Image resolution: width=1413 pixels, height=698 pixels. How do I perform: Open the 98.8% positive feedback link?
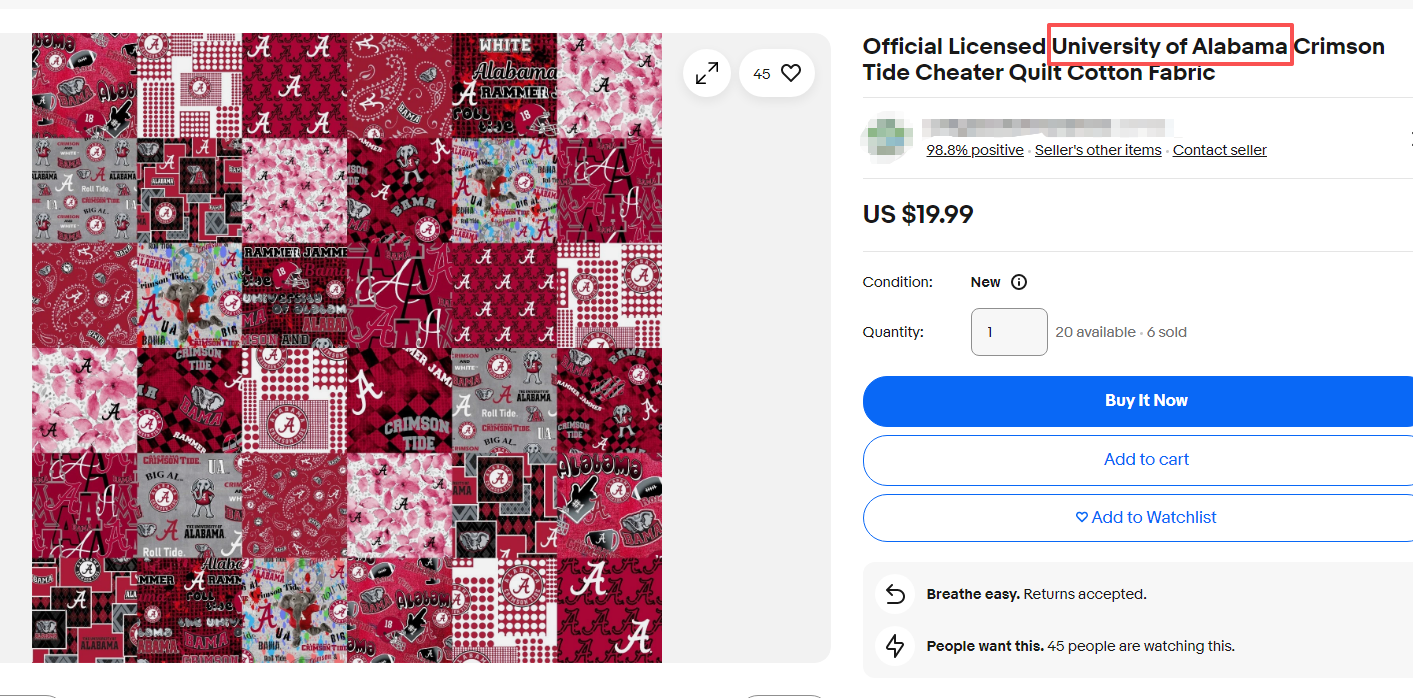click(x=975, y=150)
